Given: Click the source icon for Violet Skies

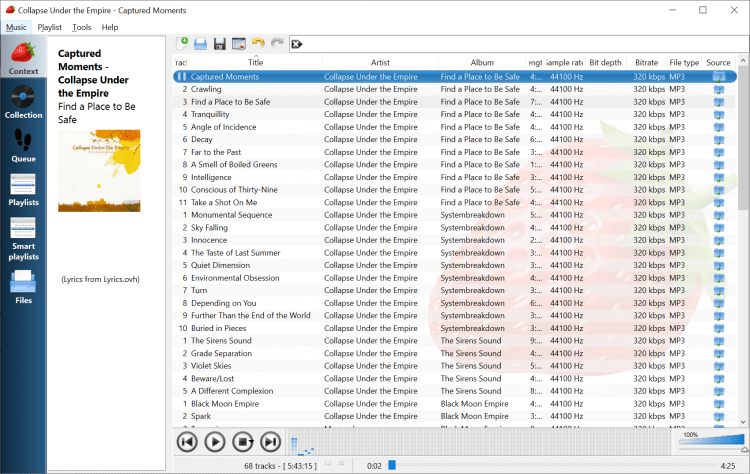Looking at the screenshot, I should 718,366.
